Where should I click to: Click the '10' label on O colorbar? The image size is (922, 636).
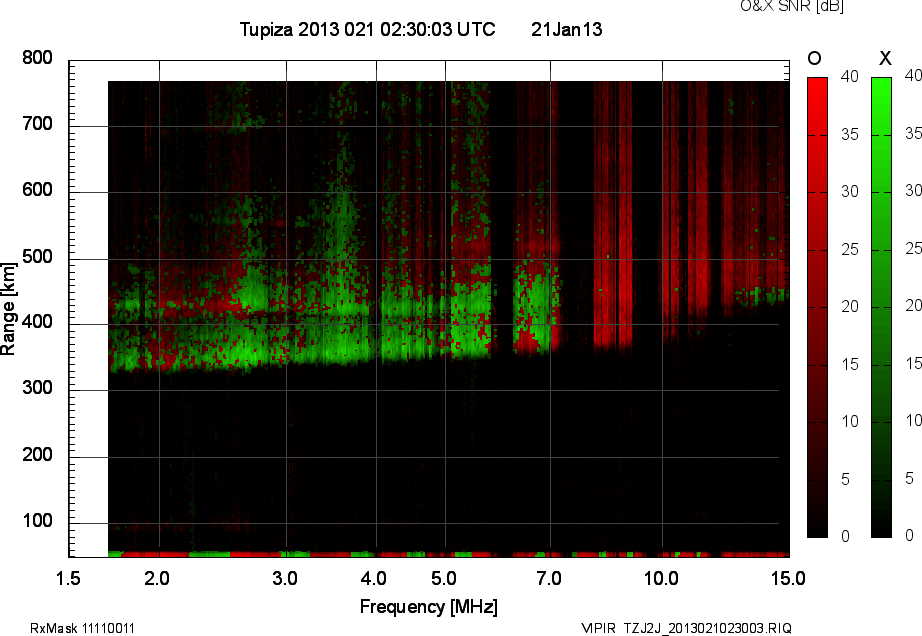850,421
